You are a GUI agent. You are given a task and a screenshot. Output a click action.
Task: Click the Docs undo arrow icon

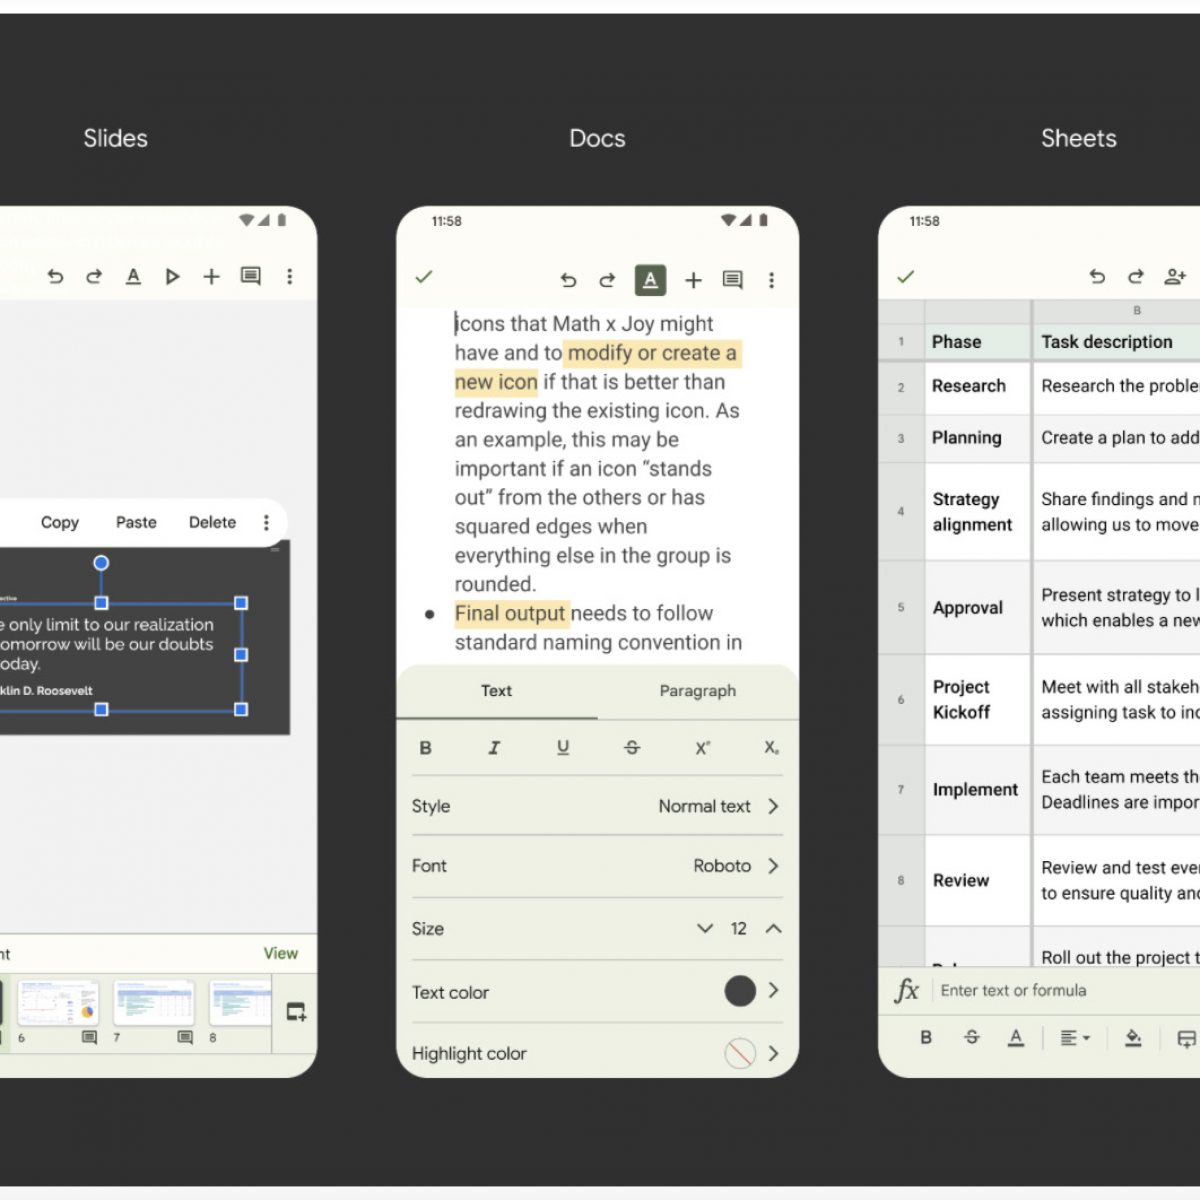click(568, 280)
